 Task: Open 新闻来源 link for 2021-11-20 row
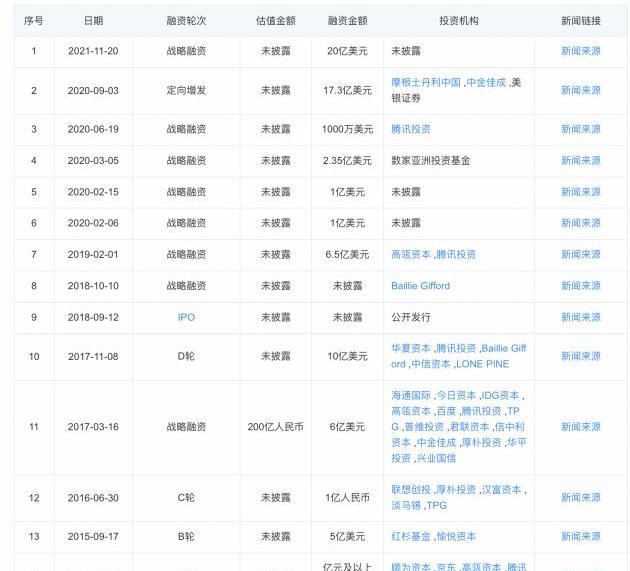tap(581, 51)
